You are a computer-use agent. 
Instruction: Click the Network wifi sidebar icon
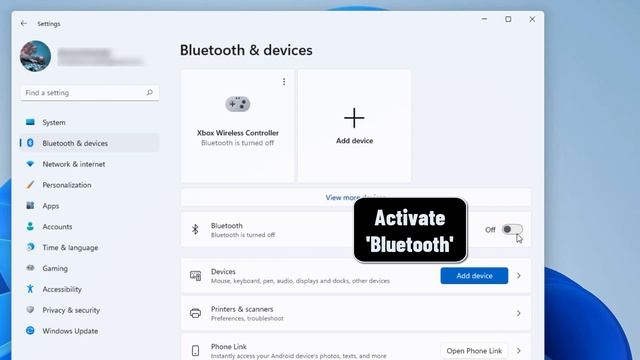(x=30, y=164)
